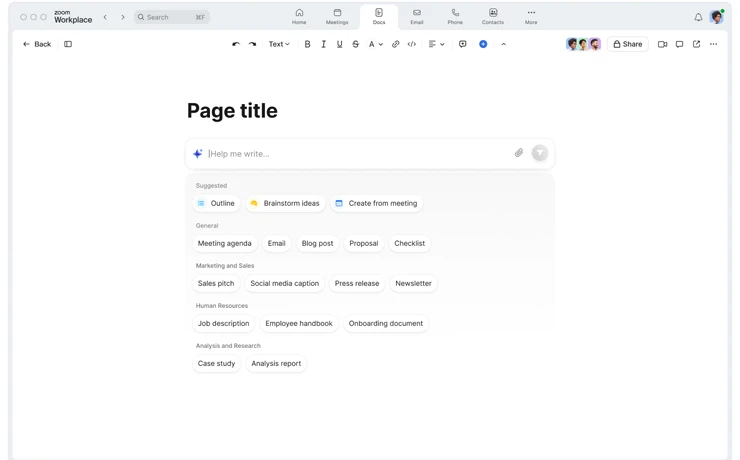Choose the Press release template
740x460 pixels.
coord(357,284)
